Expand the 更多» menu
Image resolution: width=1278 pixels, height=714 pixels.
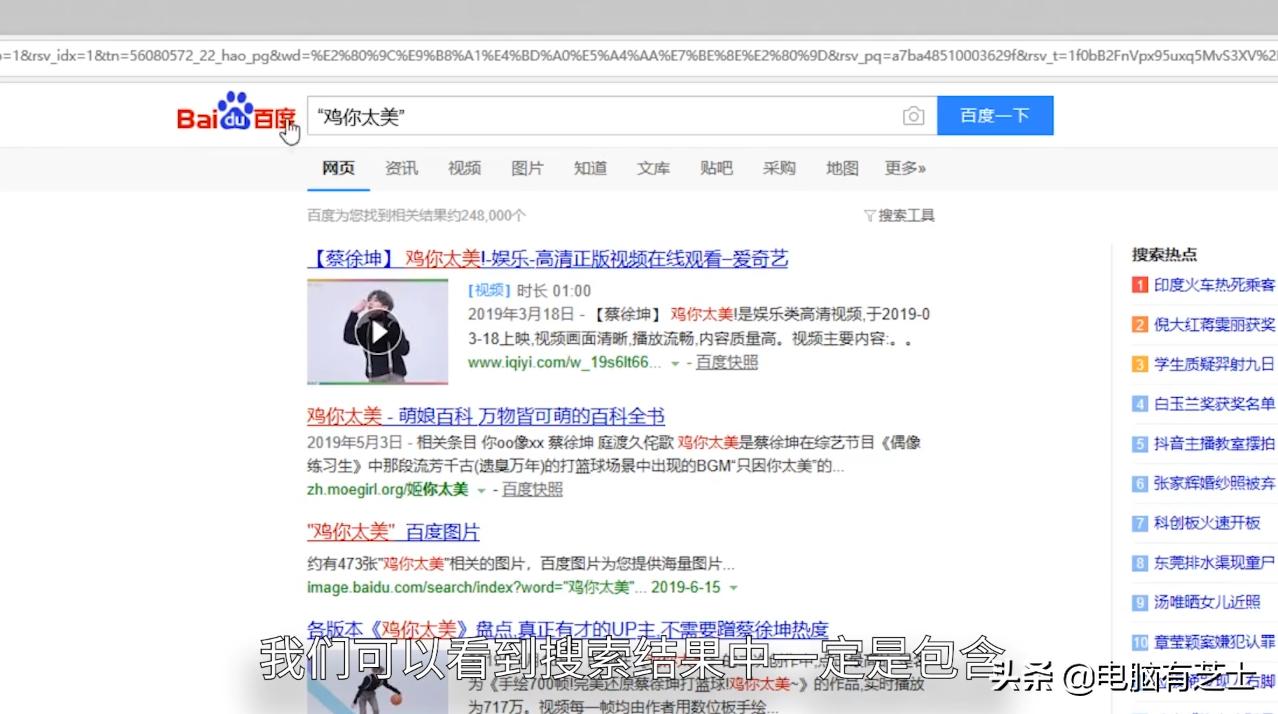pos(904,168)
